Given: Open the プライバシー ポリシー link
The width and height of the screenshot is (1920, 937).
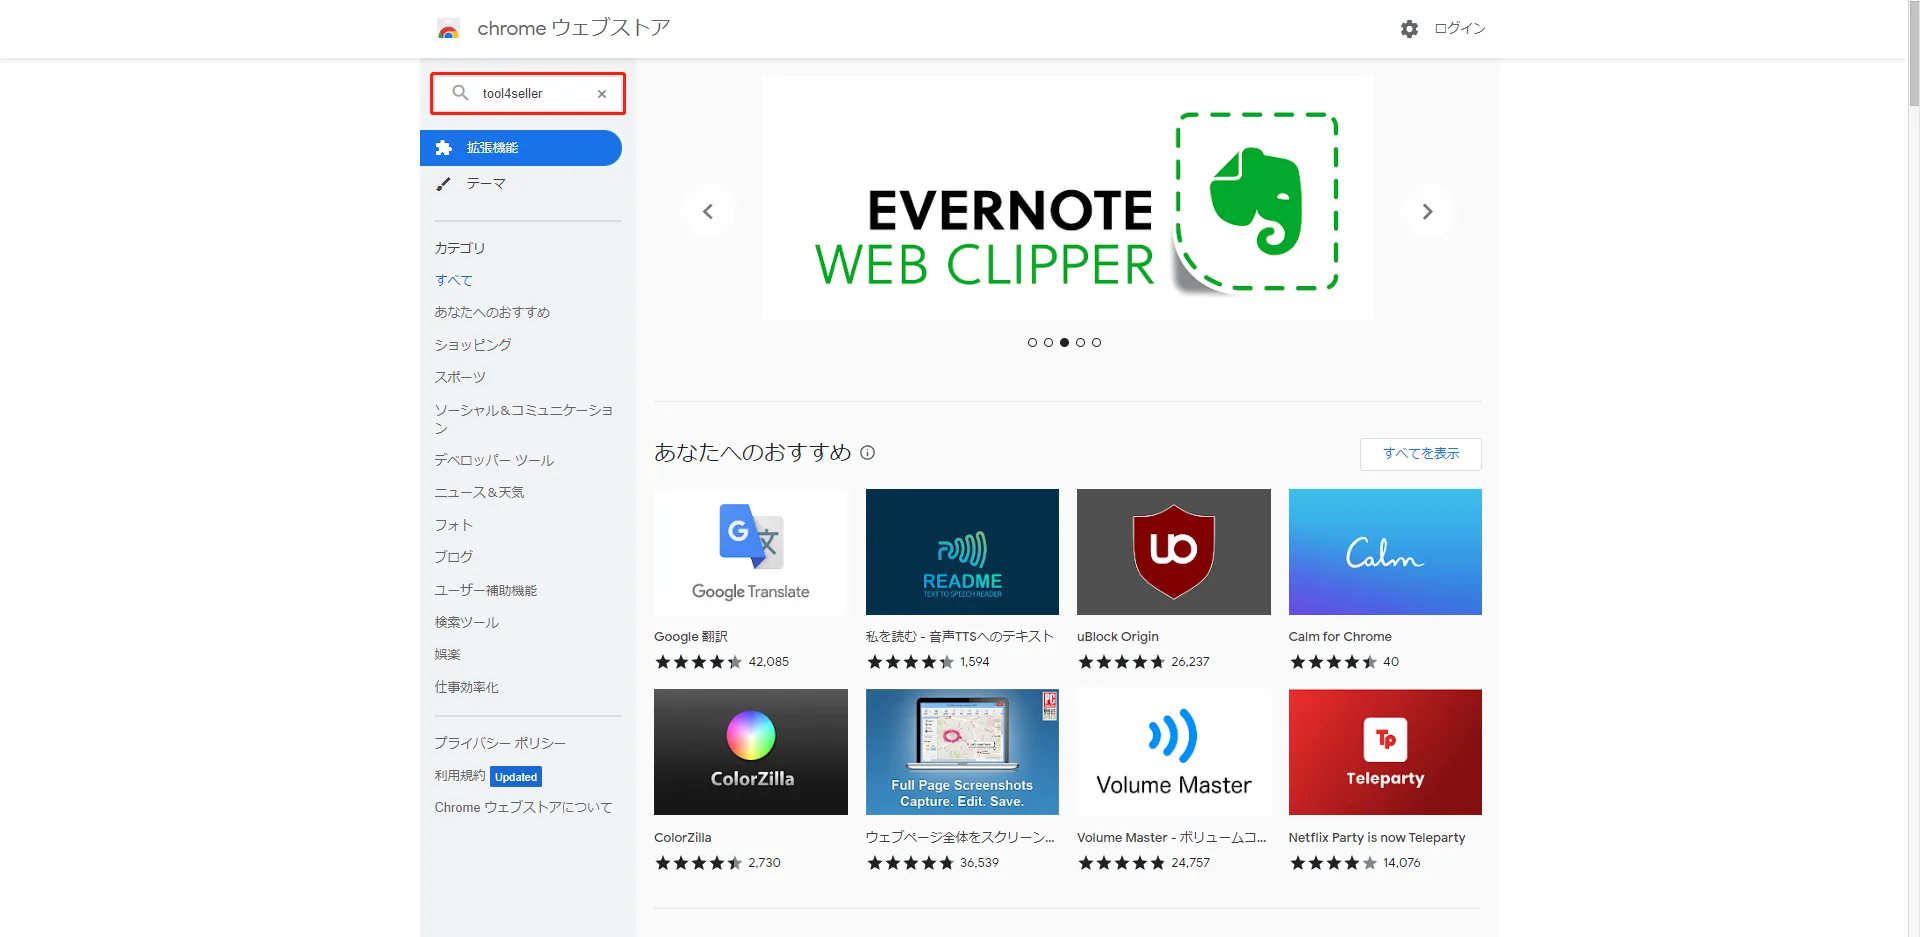Looking at the screenshot, I should (x=500, y=743).
